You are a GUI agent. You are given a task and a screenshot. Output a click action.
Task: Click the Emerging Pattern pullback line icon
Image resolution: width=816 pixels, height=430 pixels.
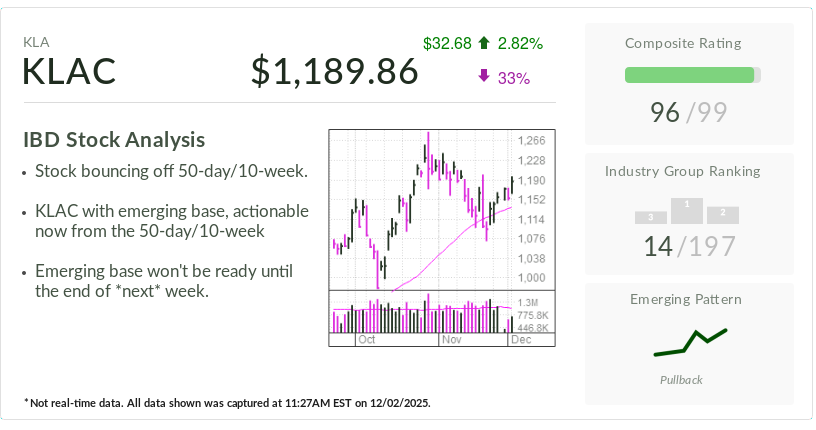[690, 342]
